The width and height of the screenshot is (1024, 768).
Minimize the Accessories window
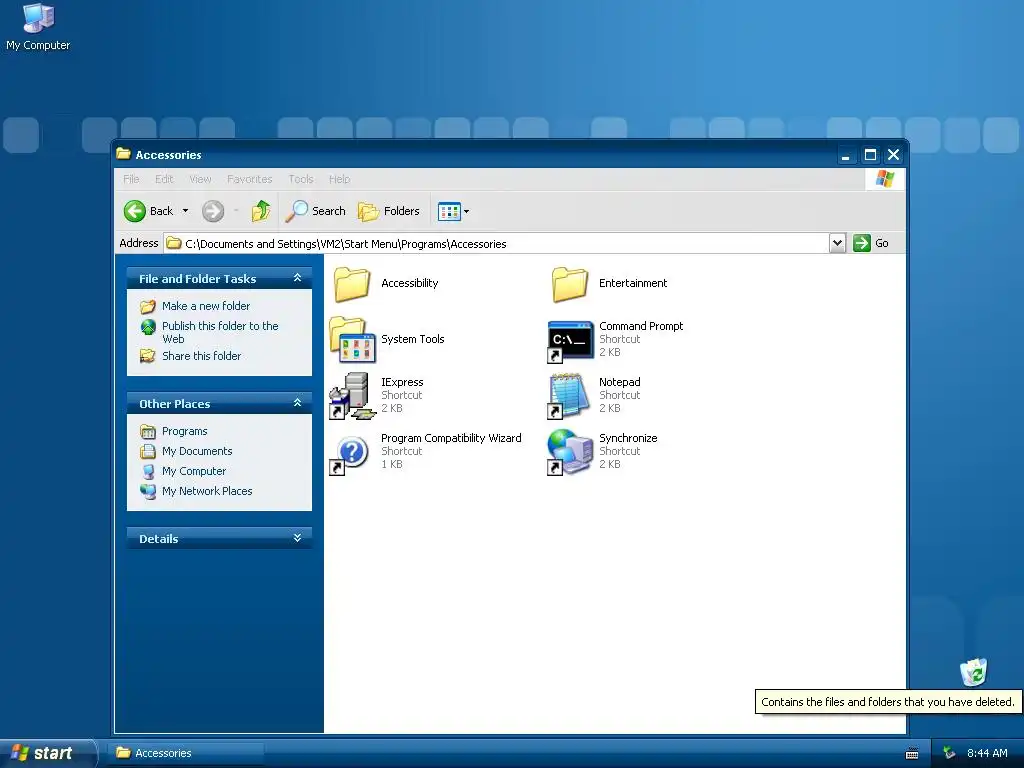(846, 155)
